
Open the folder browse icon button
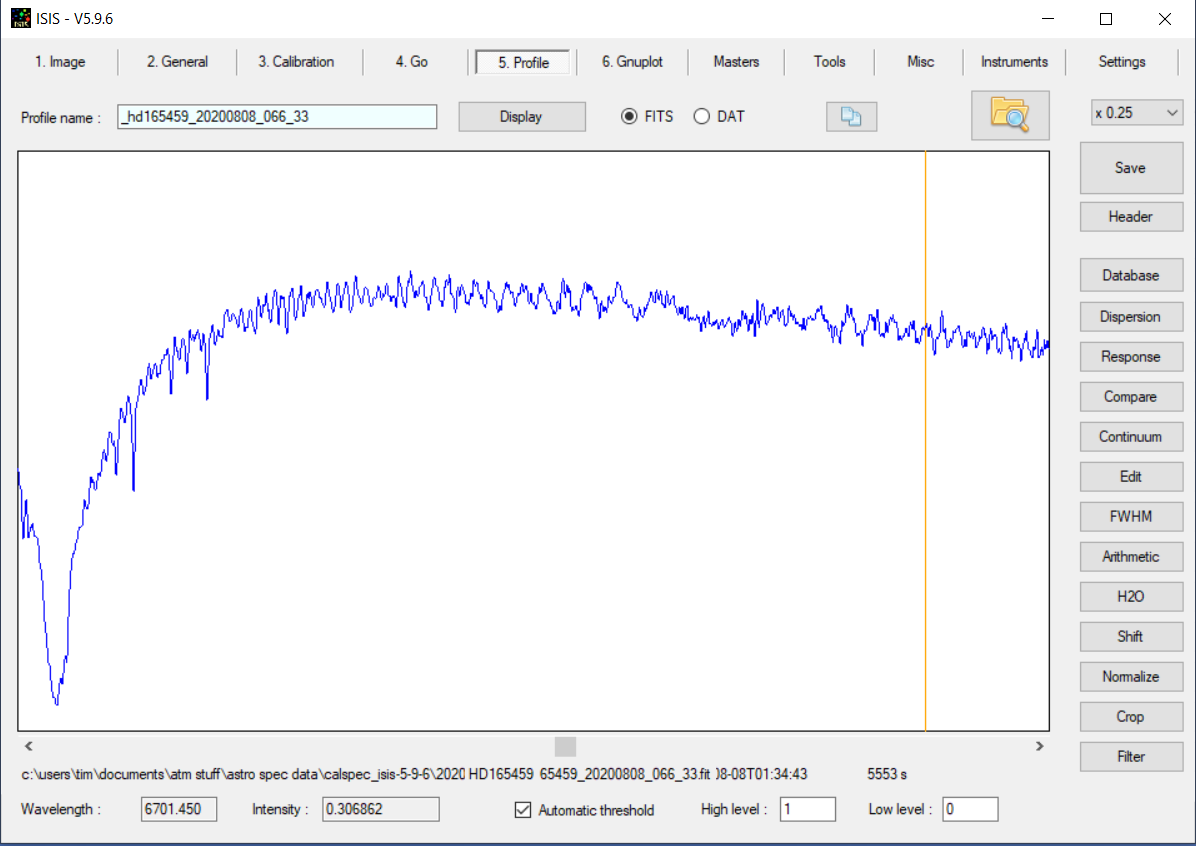tap(1010, 115)
